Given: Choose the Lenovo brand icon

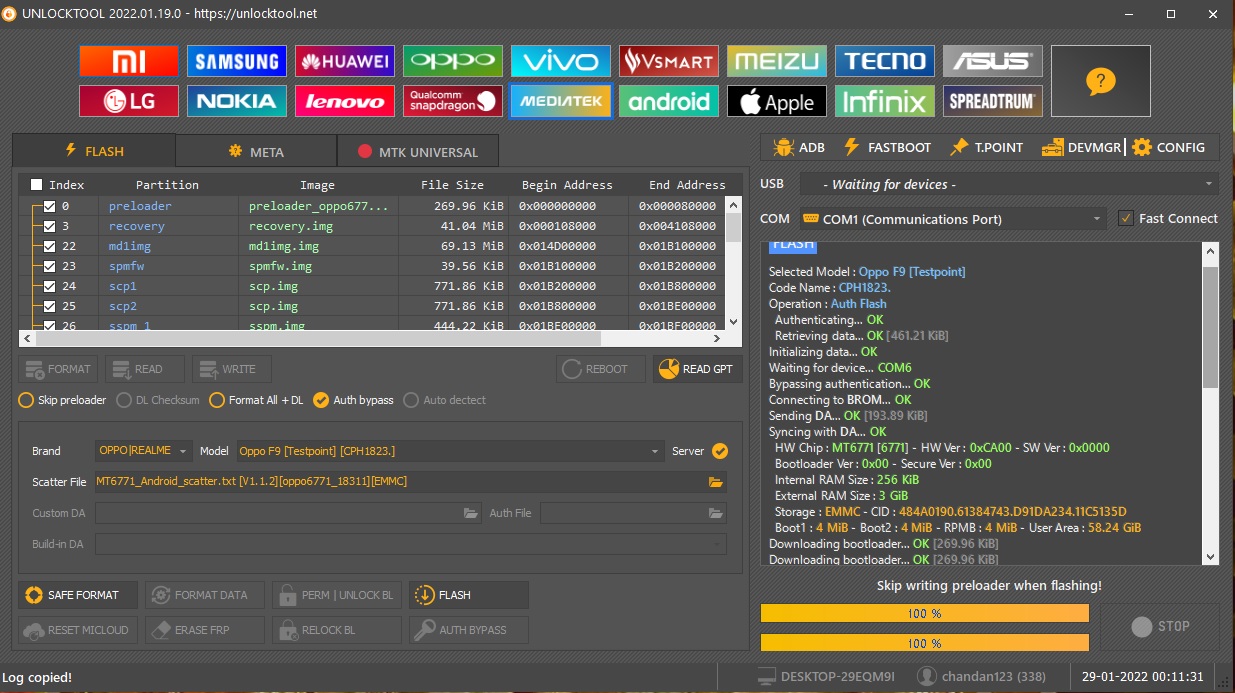Looking at the screenshot, I should tap(345, 101).
